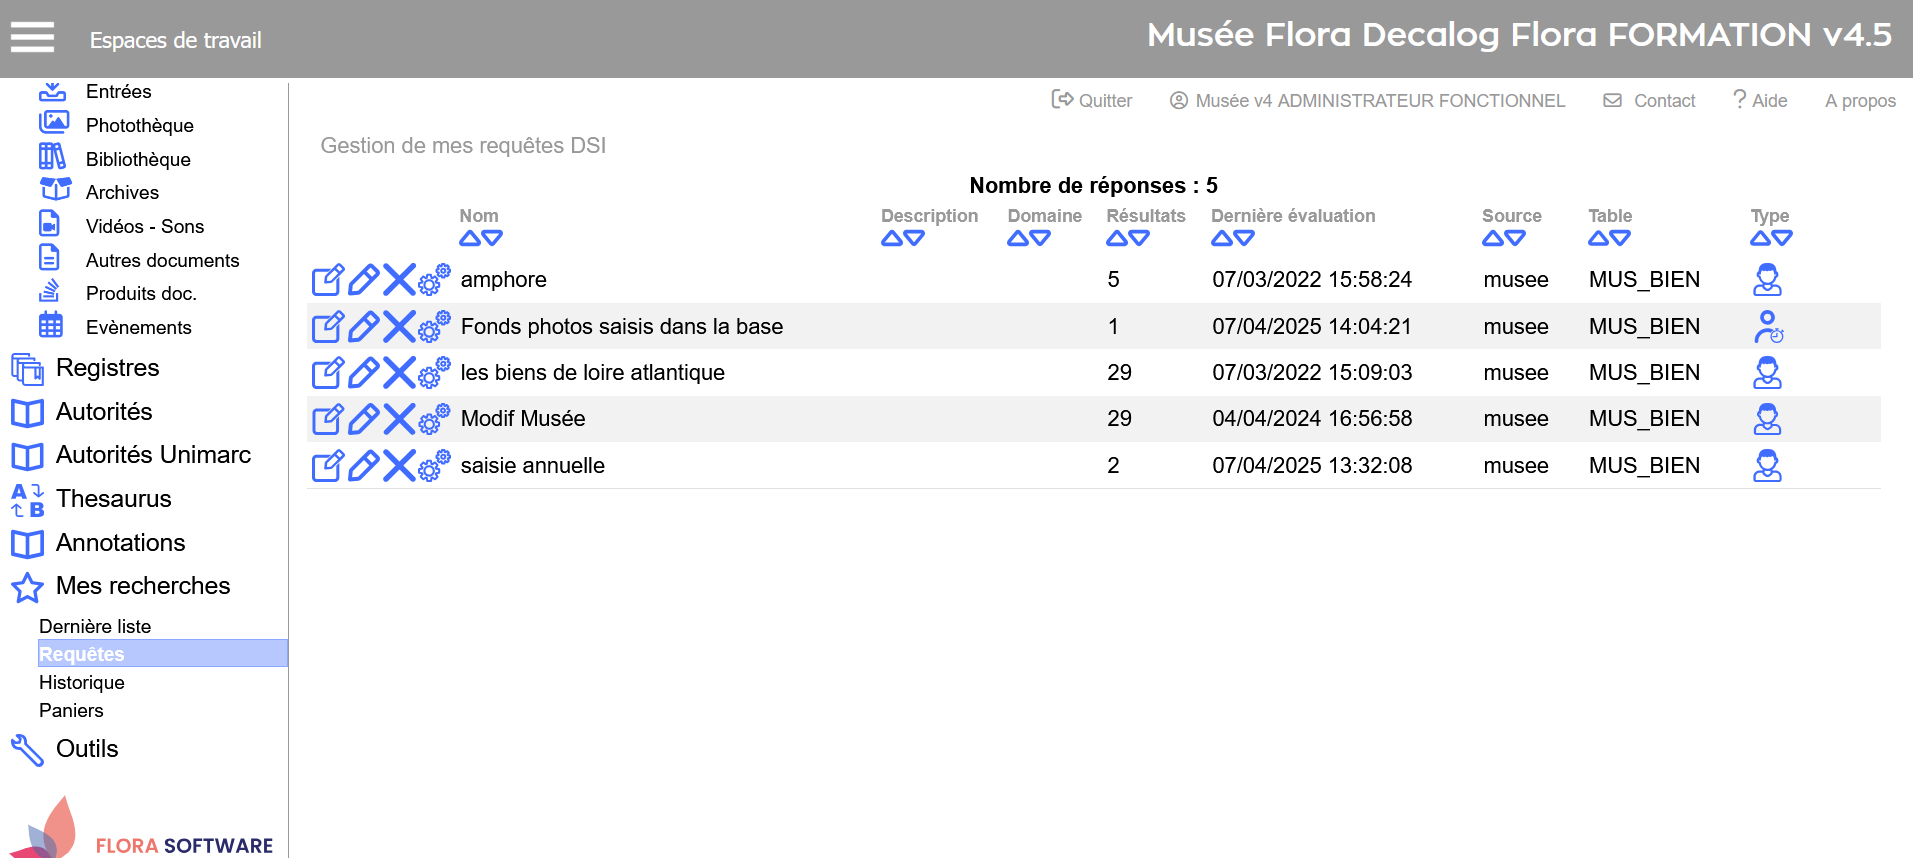Click the type icon for Fonds photos row
The height and width of the screenshot is (858, 1913).
(x=1768, y=327)
